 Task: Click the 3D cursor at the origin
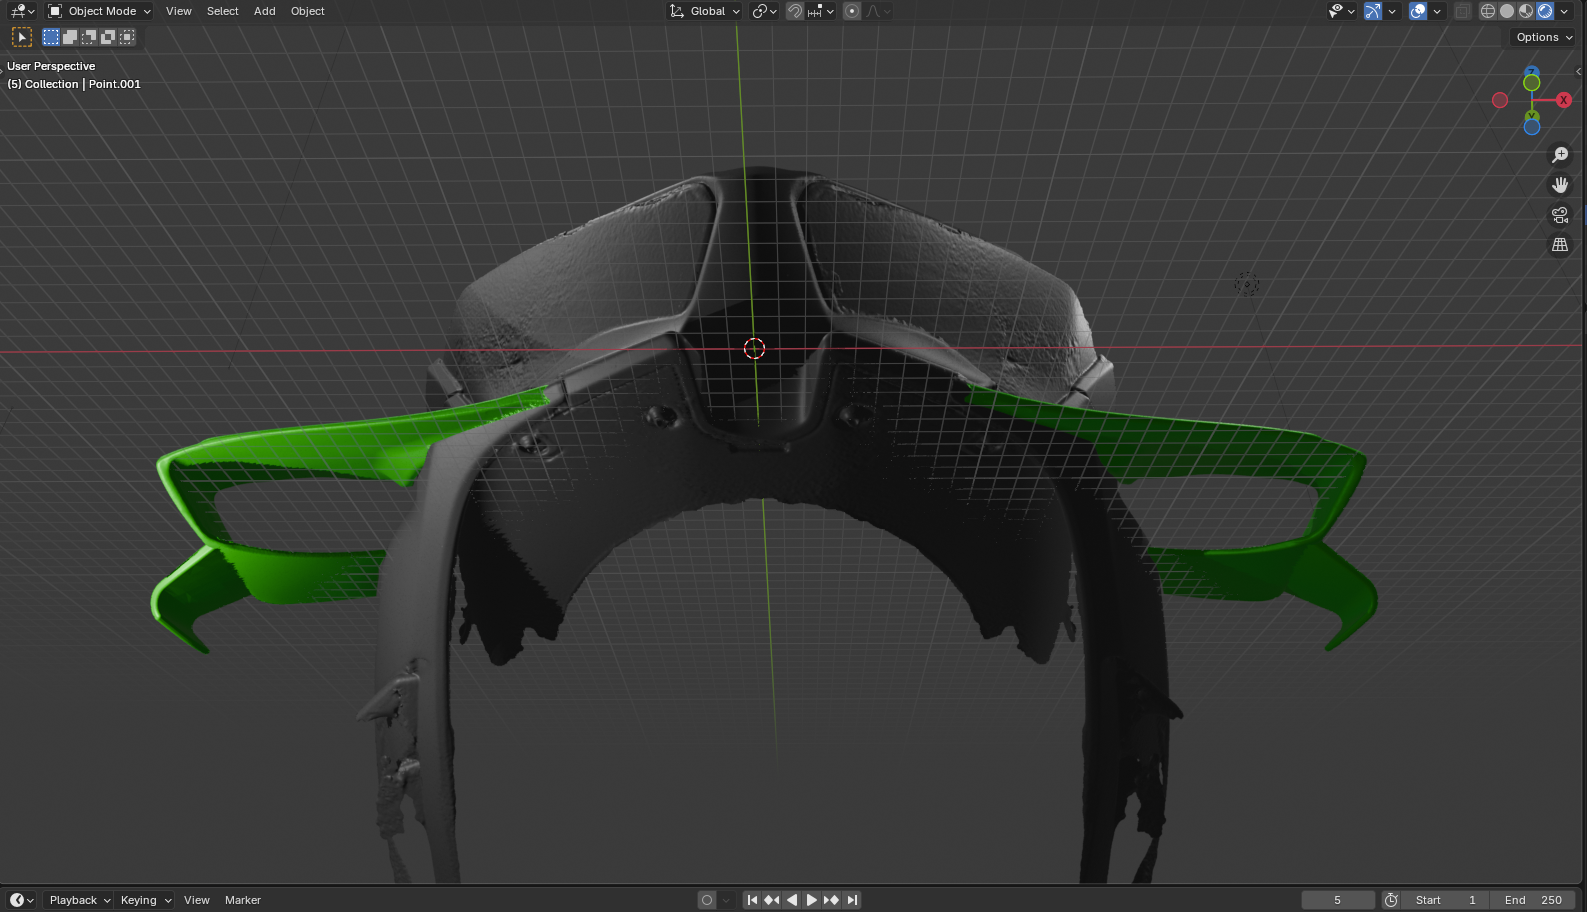pyautogui.click(x=755, y=348)
